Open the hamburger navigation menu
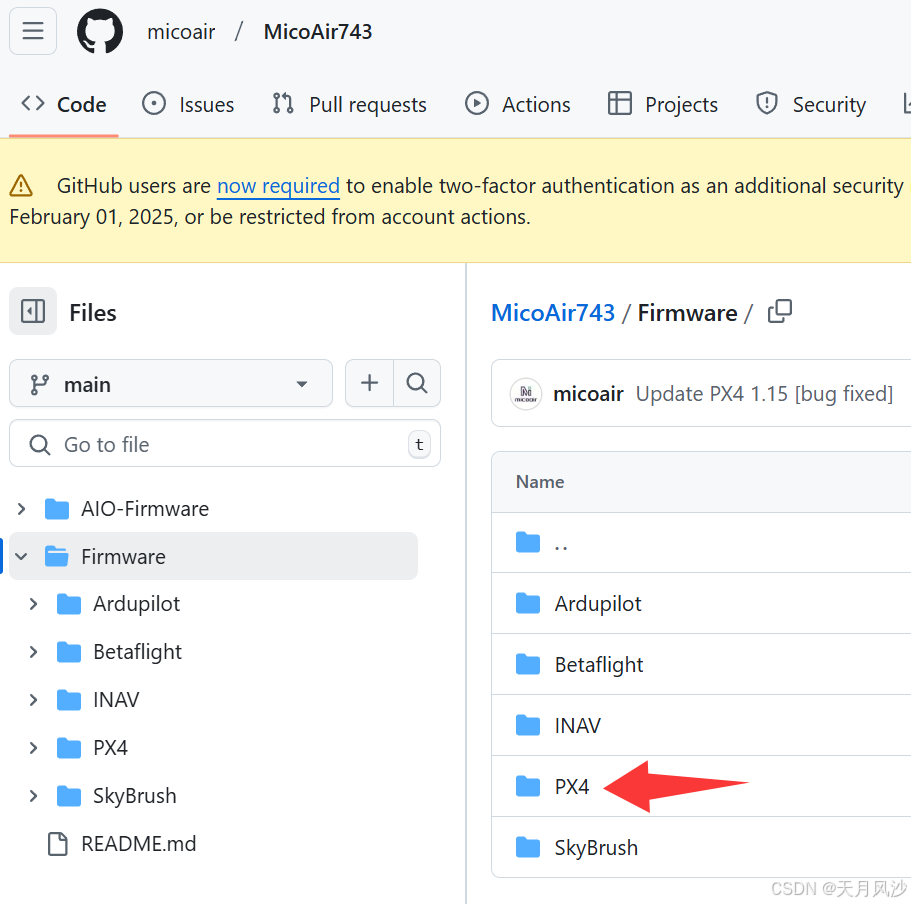This screenshot has width=911, height=904. [33, 31]
